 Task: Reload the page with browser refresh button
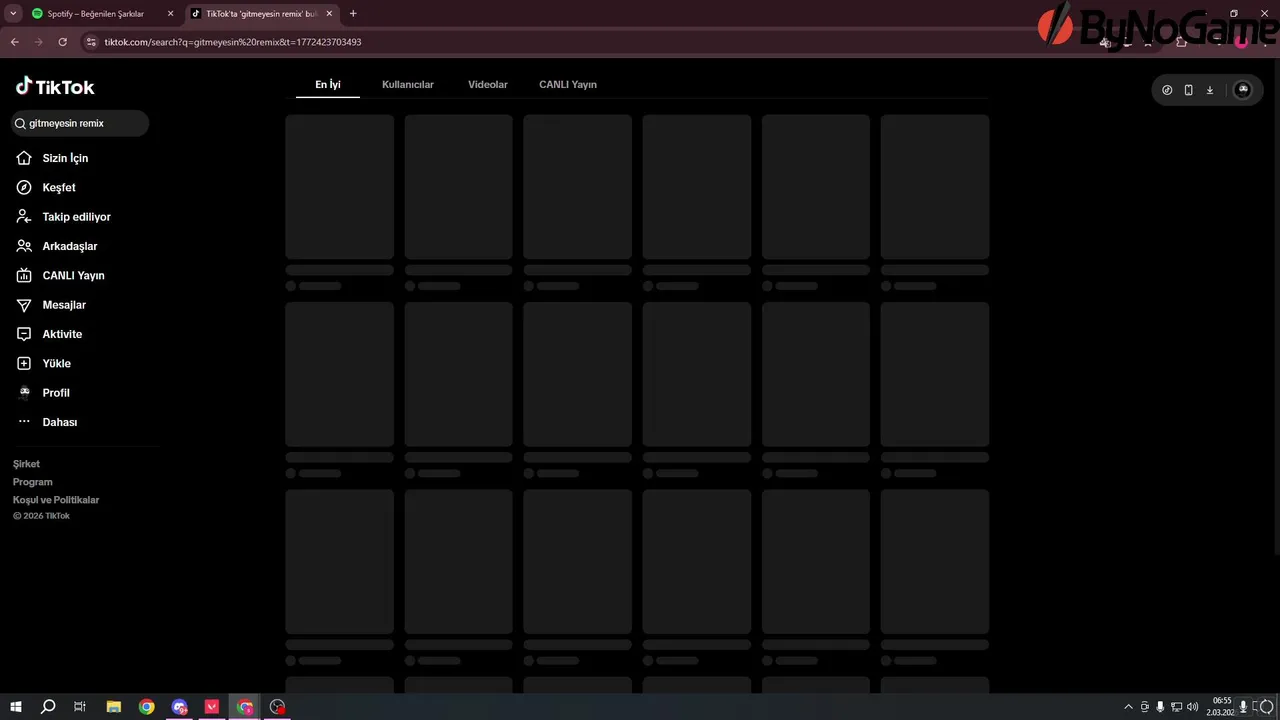click(x=62, y=42)
